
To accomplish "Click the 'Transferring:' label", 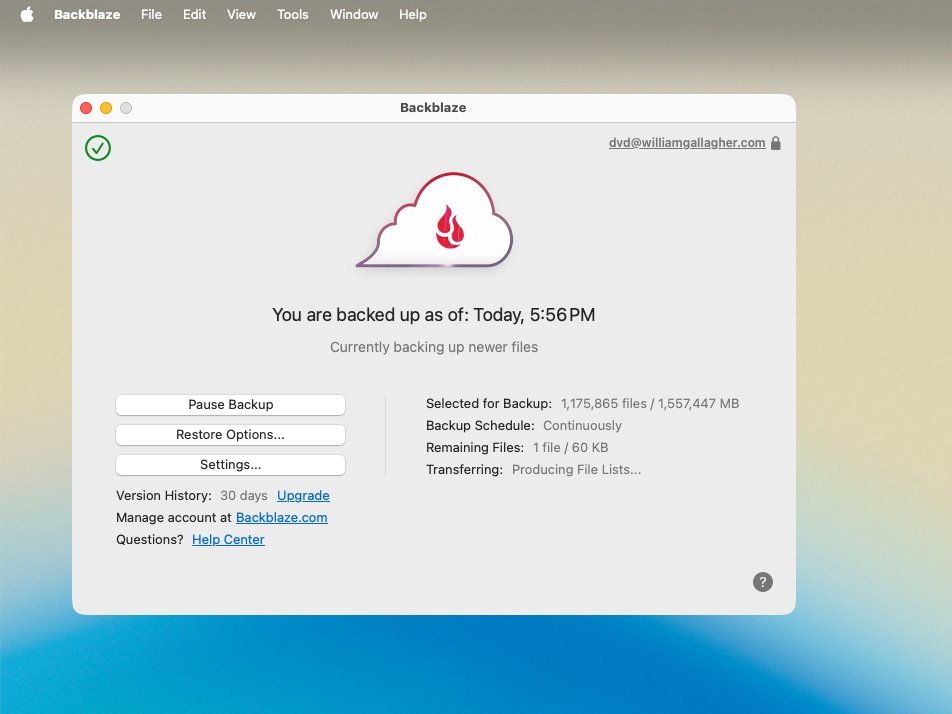I will coord(464,469).
